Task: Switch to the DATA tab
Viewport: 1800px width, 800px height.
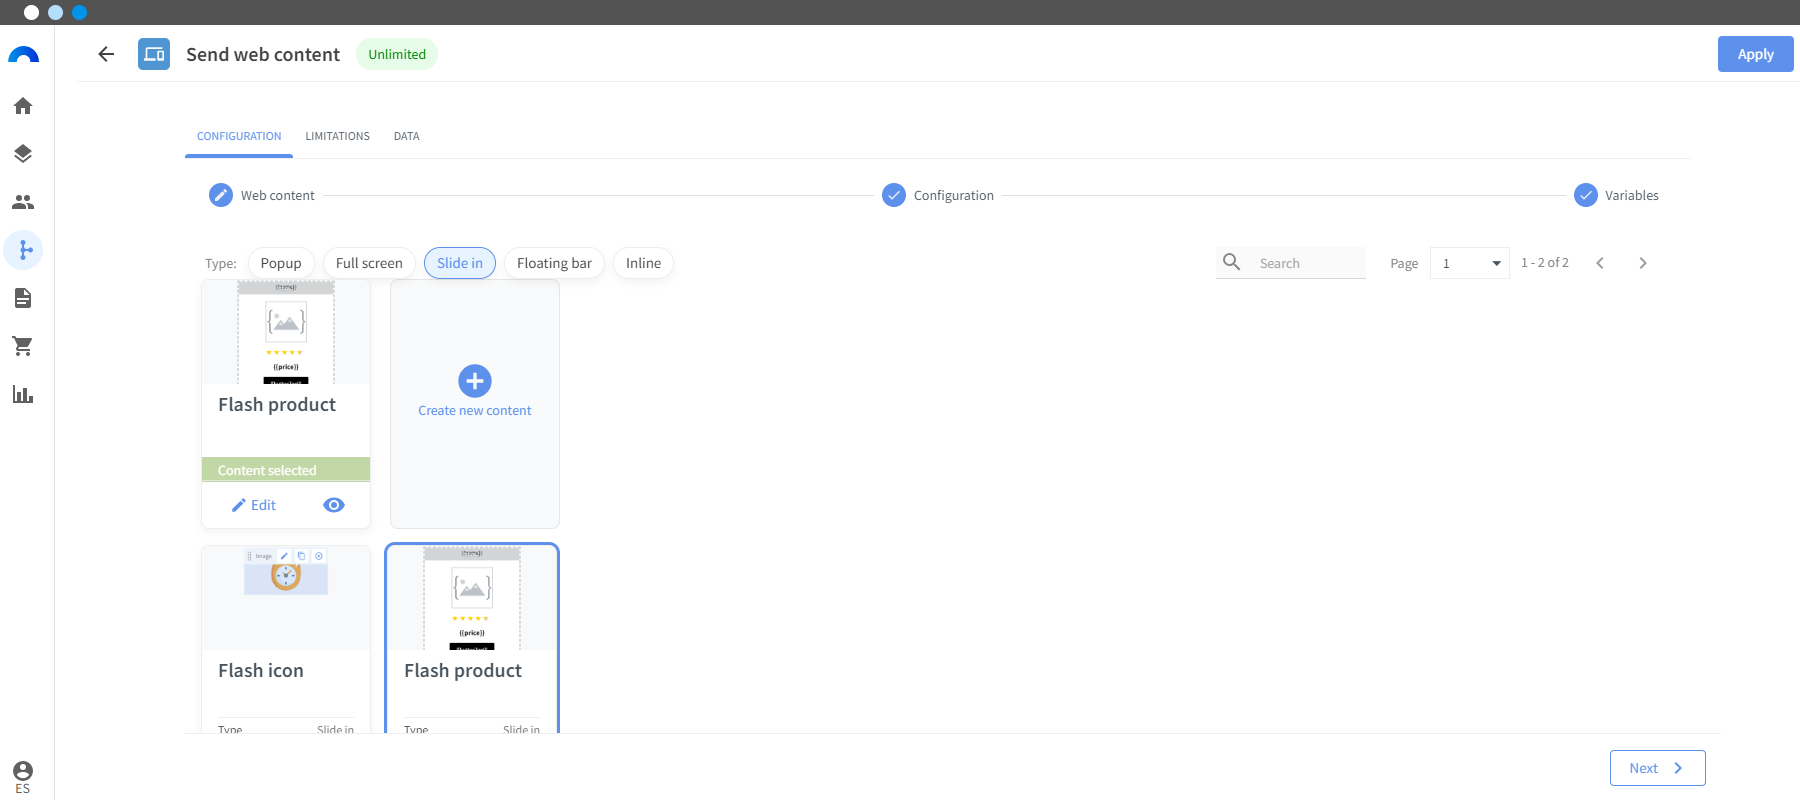Action: 407,136
